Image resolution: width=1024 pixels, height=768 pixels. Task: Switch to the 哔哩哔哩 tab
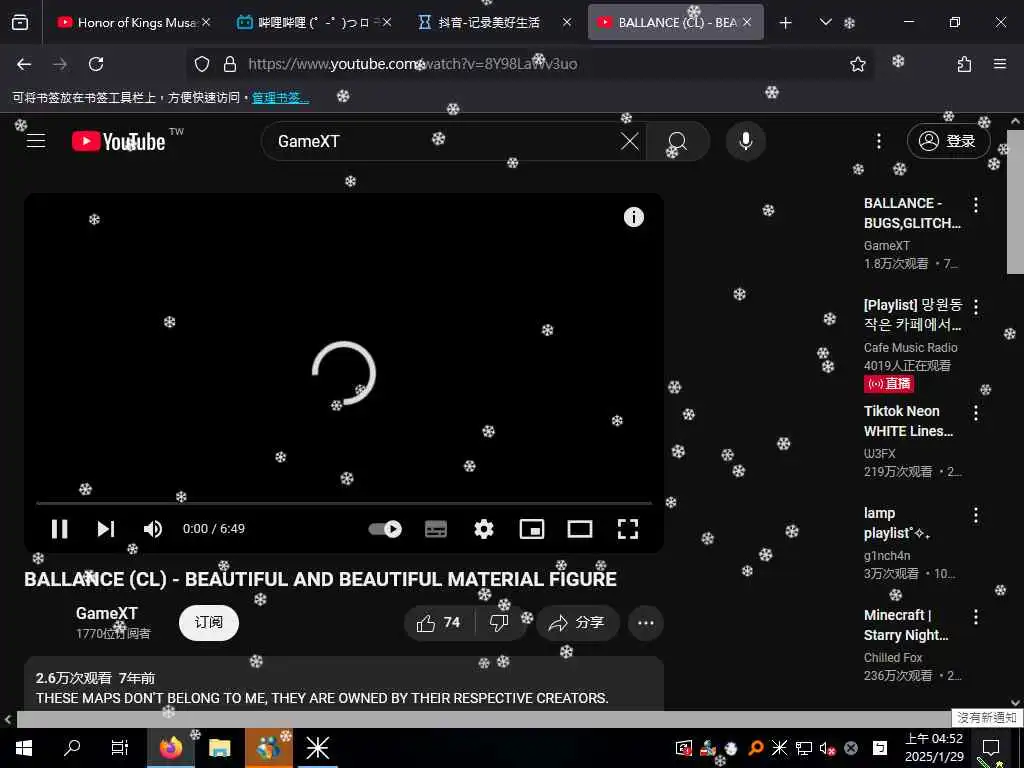(x=313, y=22)
